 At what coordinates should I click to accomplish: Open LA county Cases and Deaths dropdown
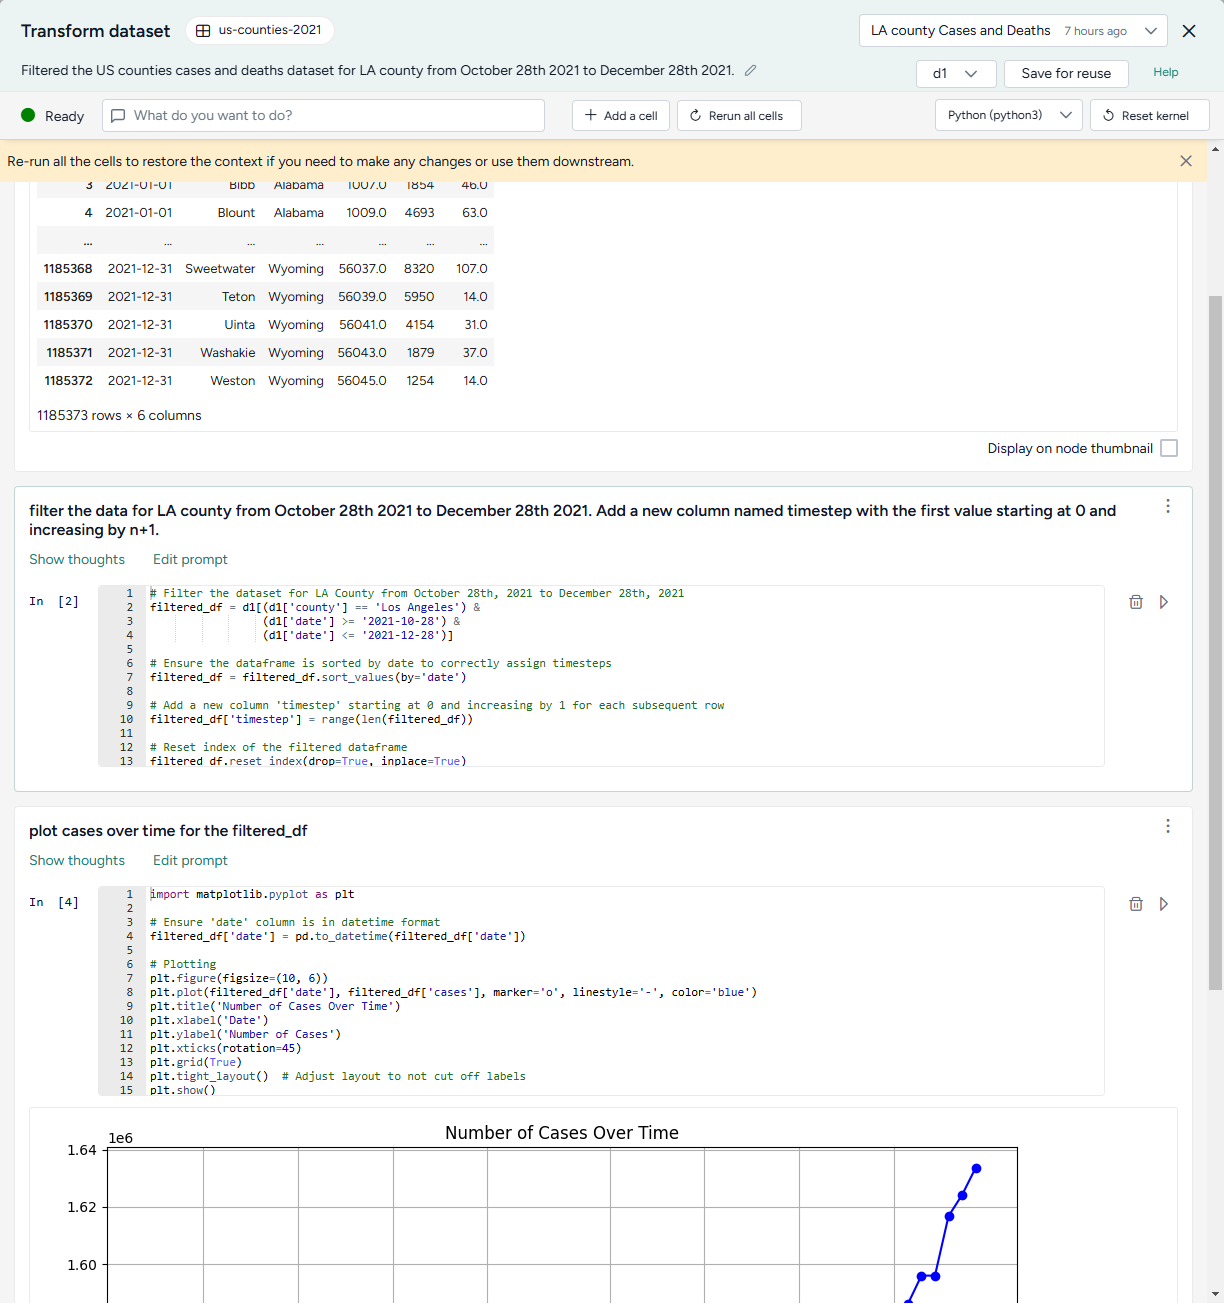pos(1012,31)
